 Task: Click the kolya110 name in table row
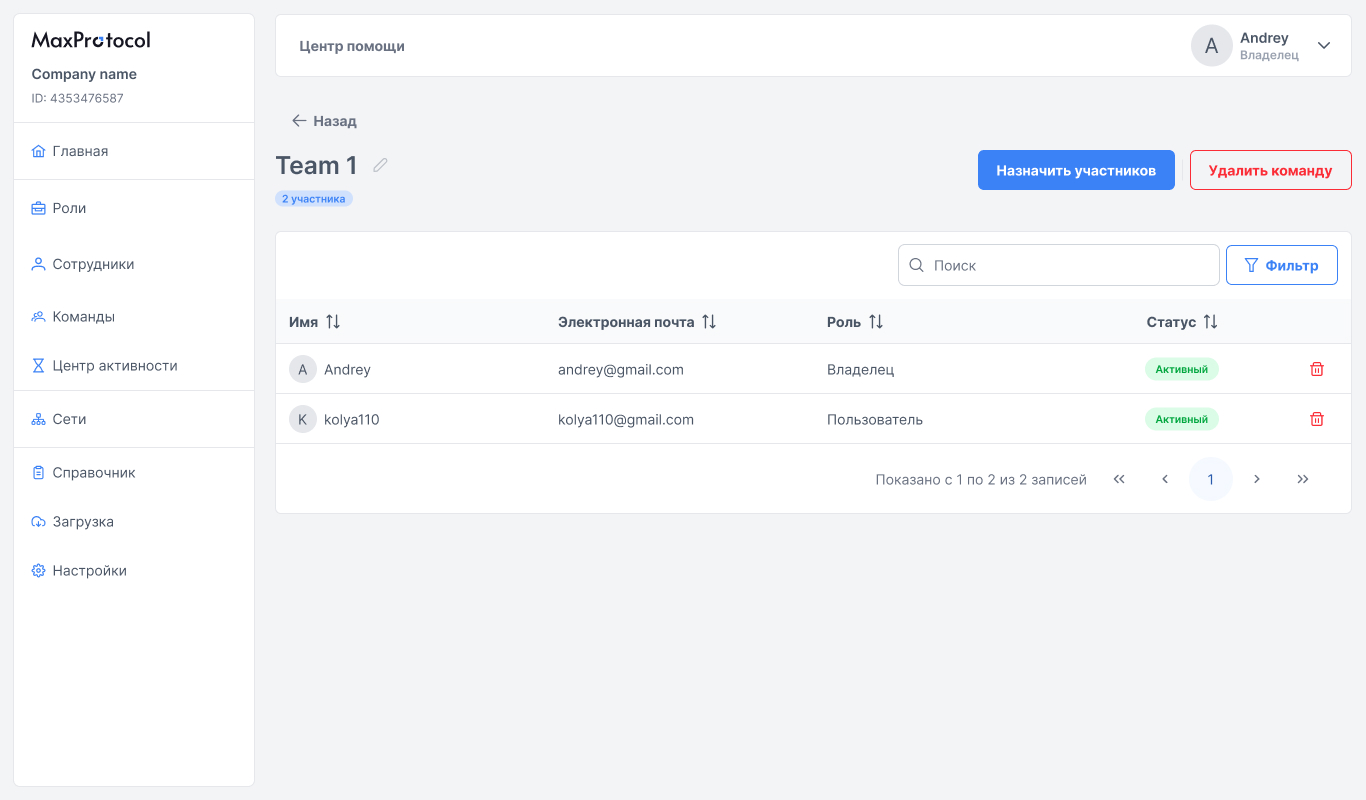tap(352, 419)
